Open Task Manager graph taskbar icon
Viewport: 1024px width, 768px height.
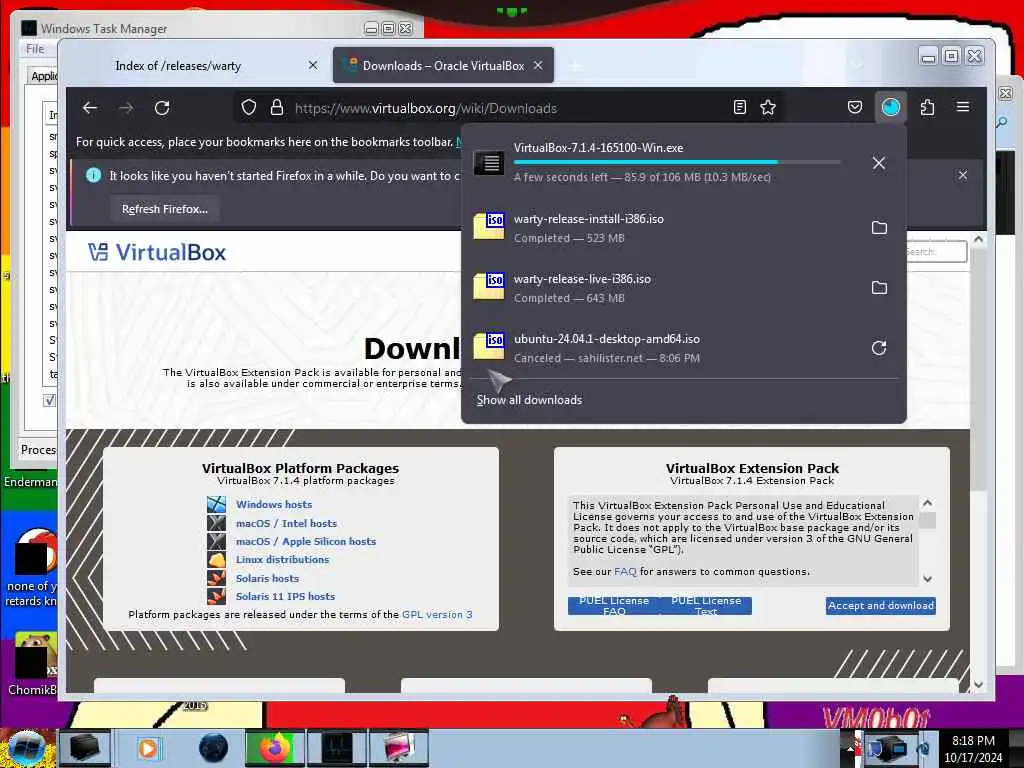pos(337,748)
